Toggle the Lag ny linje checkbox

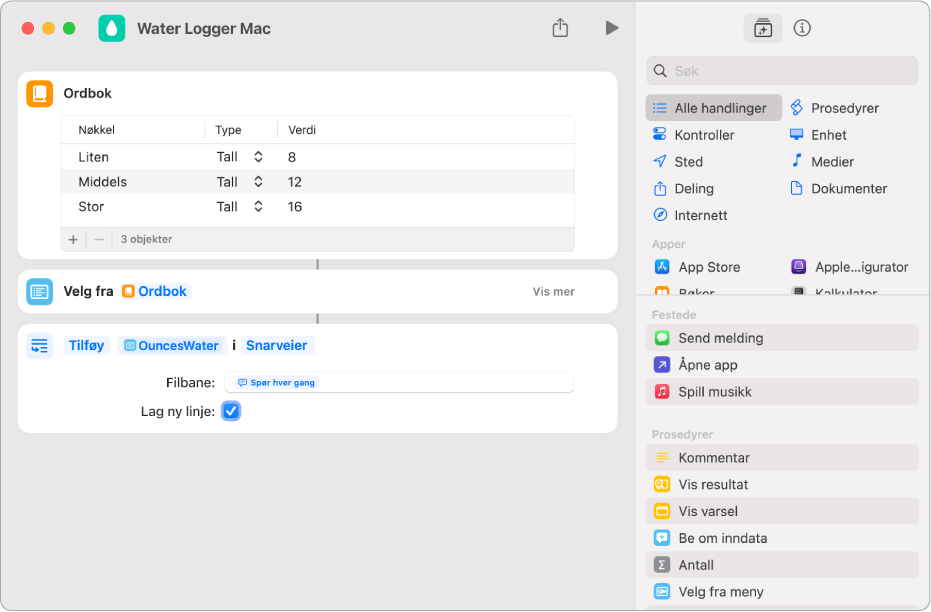[231, 411]
